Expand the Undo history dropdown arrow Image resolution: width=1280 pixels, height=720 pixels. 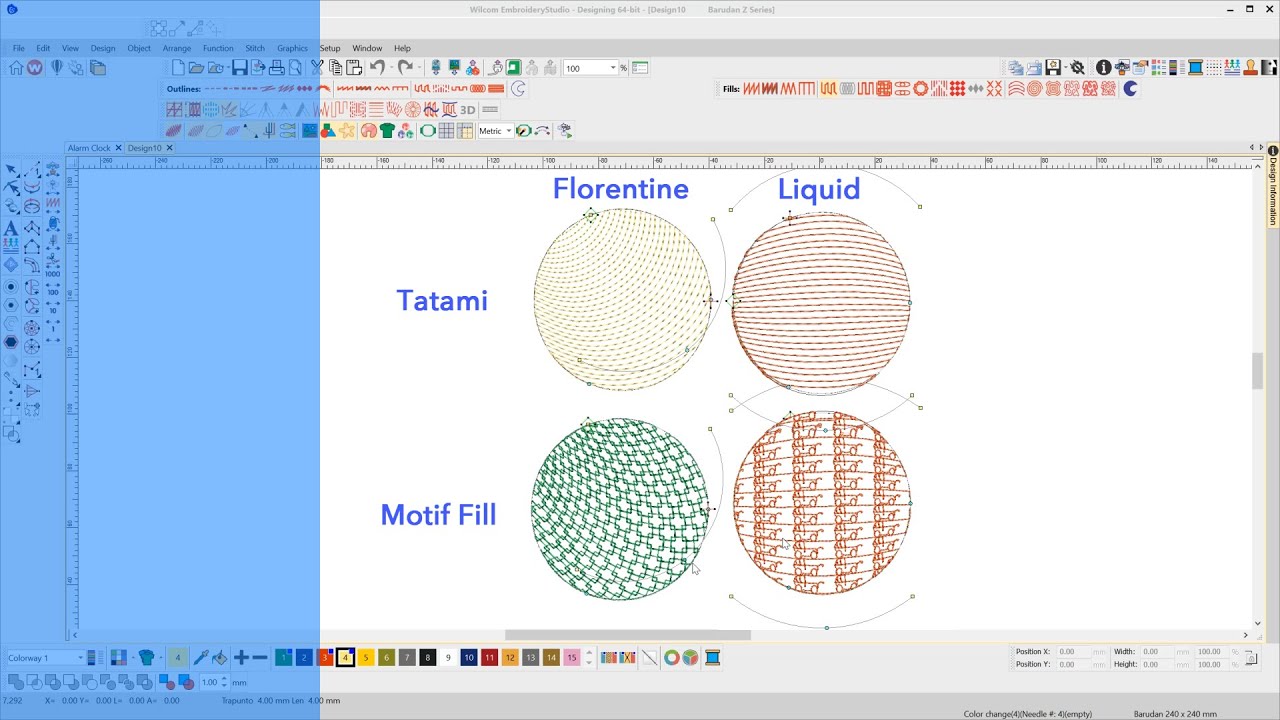point(391,68)
